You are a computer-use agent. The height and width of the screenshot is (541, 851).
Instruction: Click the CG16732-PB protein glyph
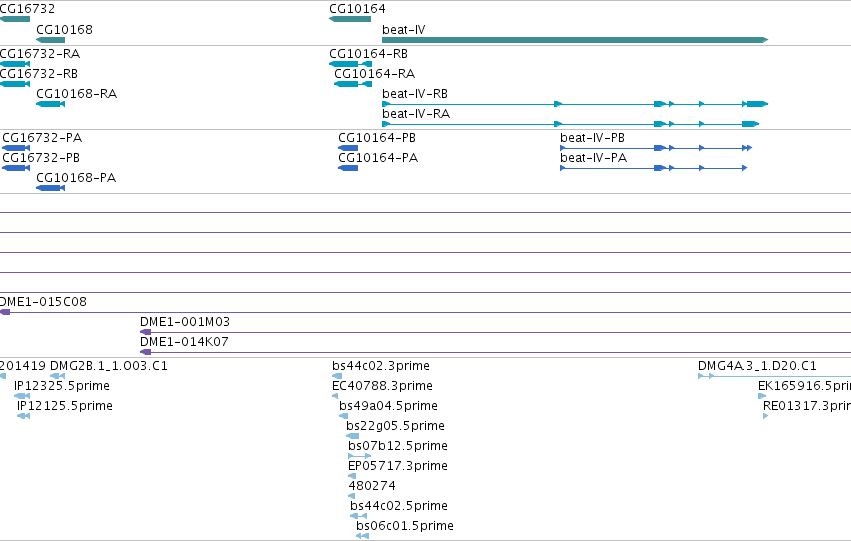tap(16, 168)
